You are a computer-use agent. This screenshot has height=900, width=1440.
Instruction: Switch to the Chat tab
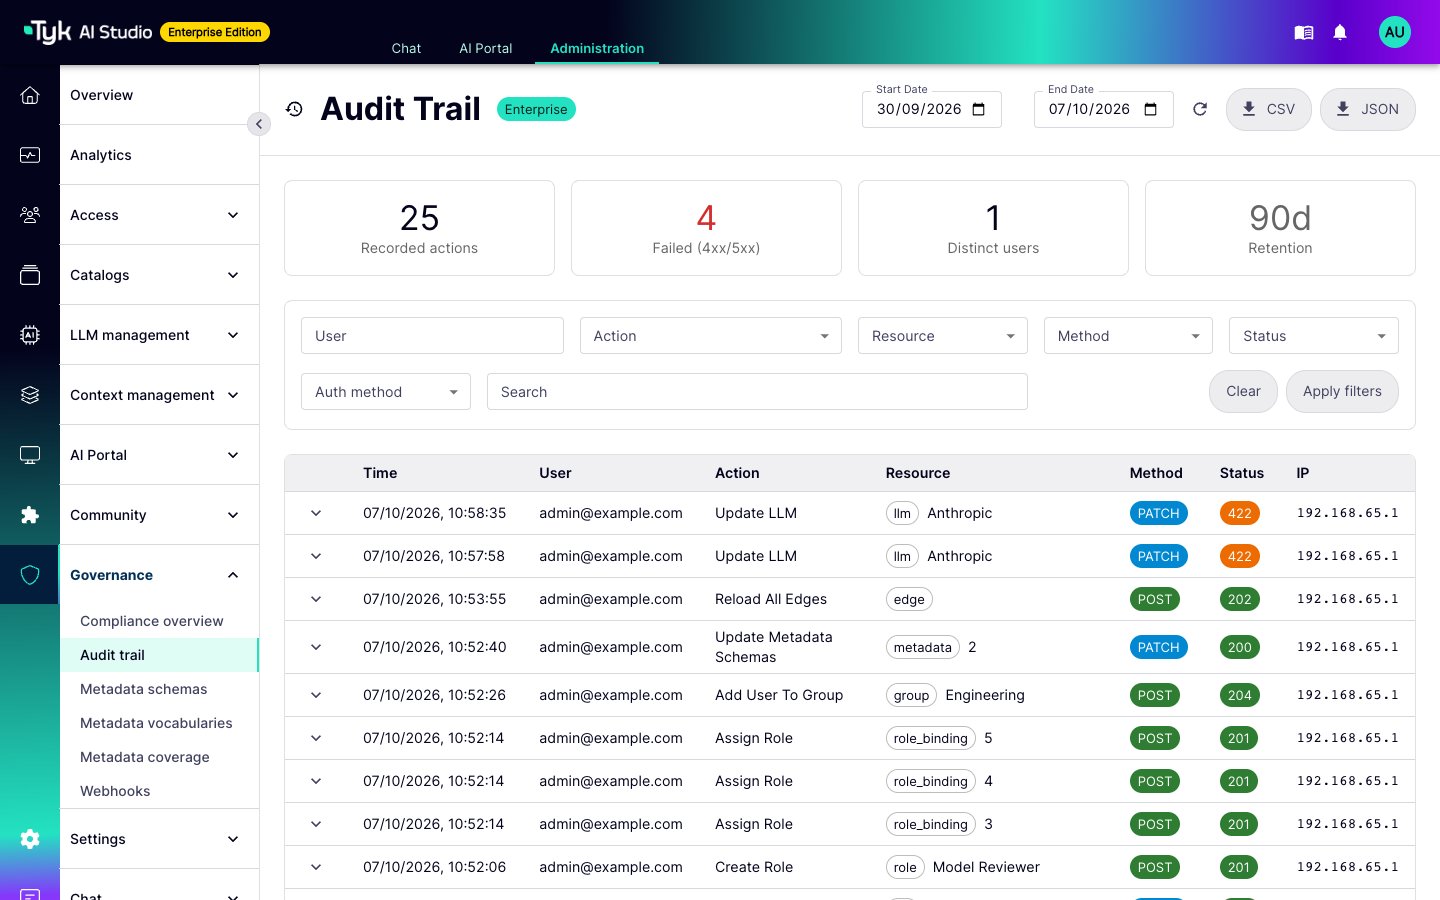[406, 48]
